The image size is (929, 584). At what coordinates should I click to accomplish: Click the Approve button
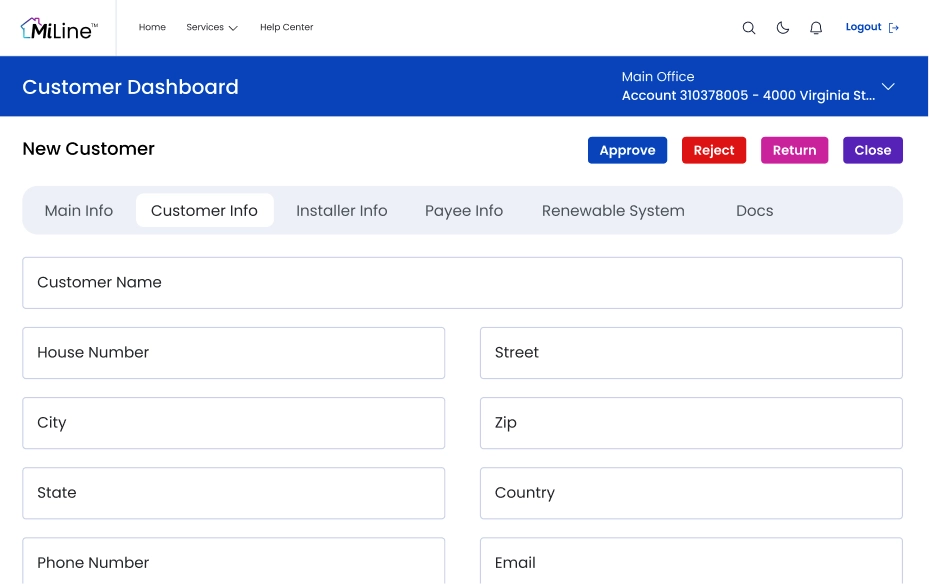627,150
